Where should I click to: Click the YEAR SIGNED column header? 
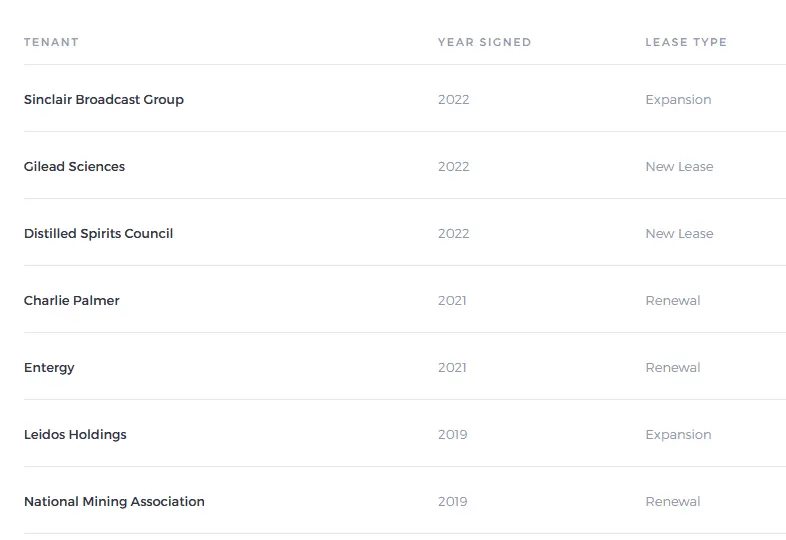(x=484, y=42)
